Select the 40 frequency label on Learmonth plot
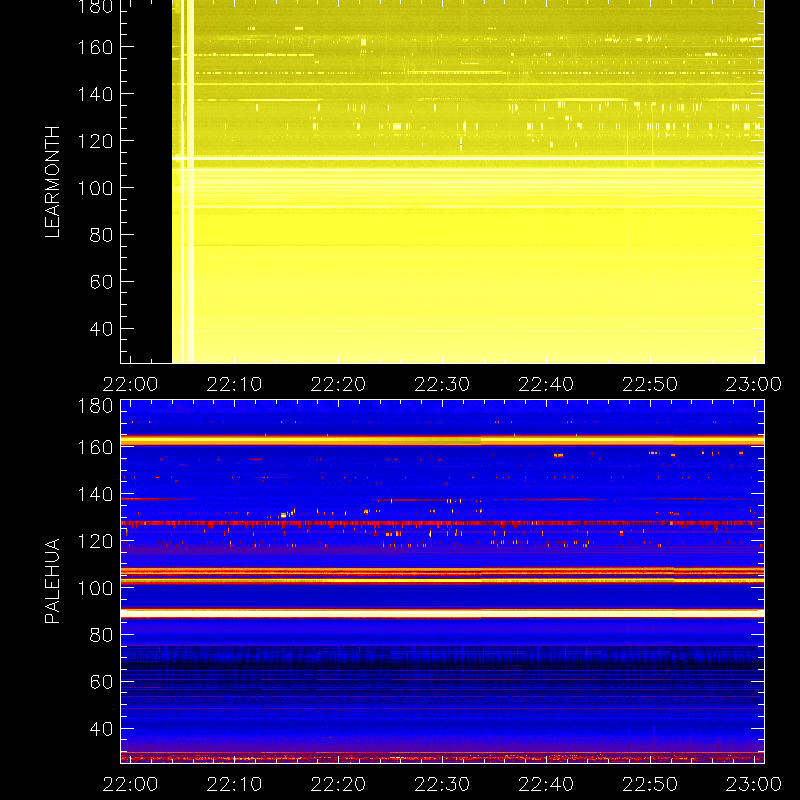 point(101,329)
